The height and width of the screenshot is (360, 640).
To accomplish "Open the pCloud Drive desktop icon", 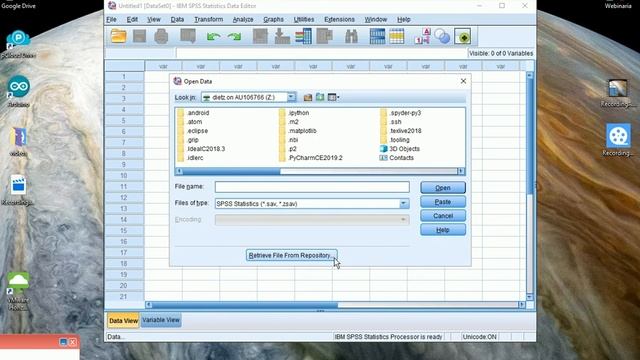I will pyautogui.click(x=18, y=44).
